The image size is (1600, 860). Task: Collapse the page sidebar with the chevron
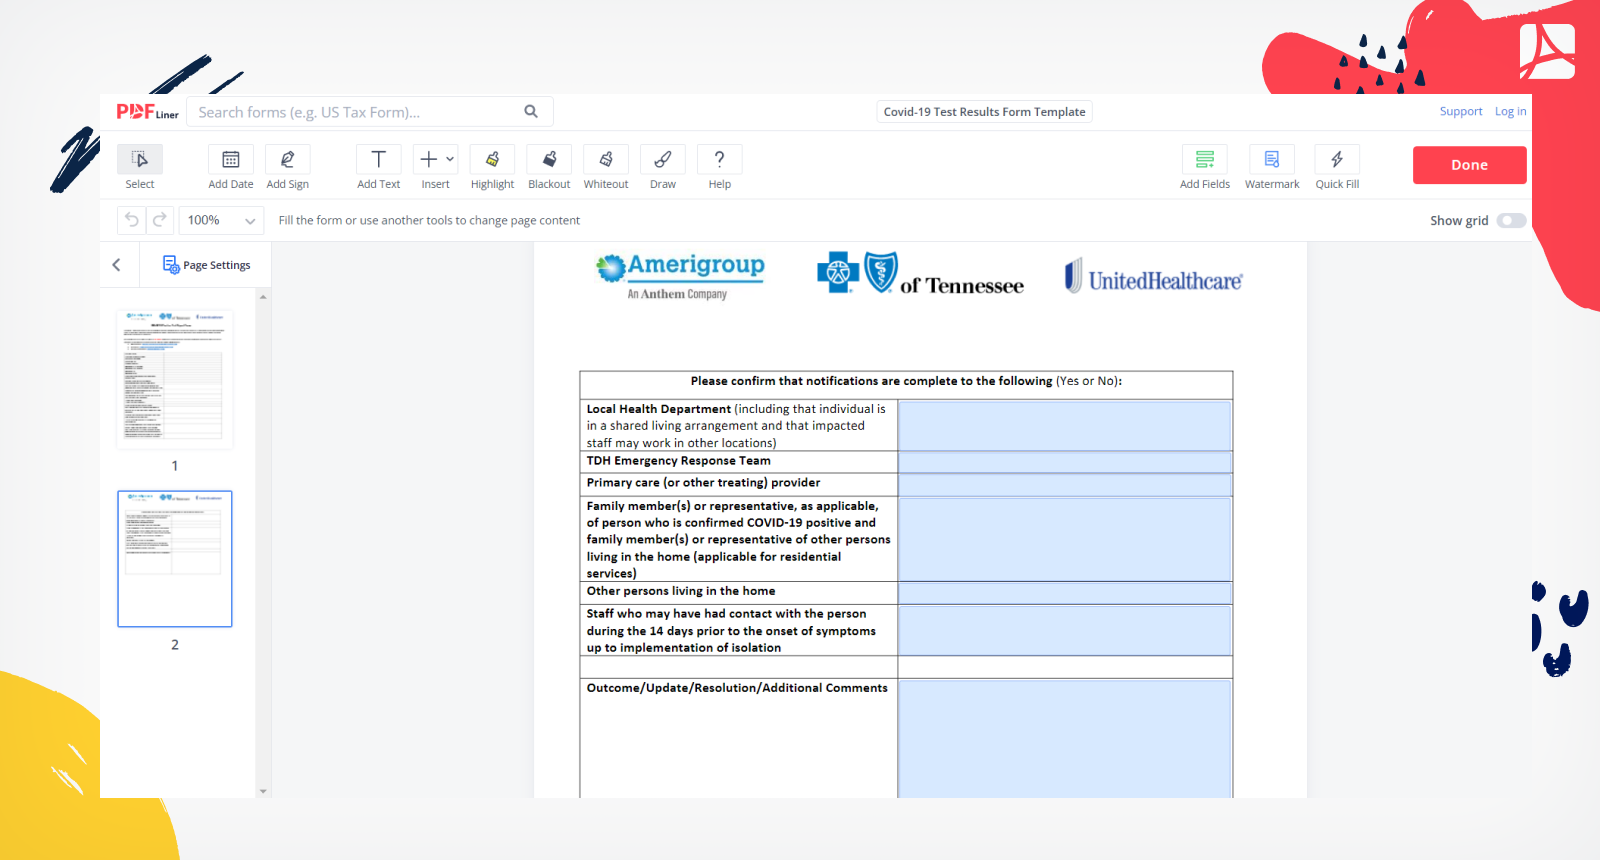click(x=116, y=265)
